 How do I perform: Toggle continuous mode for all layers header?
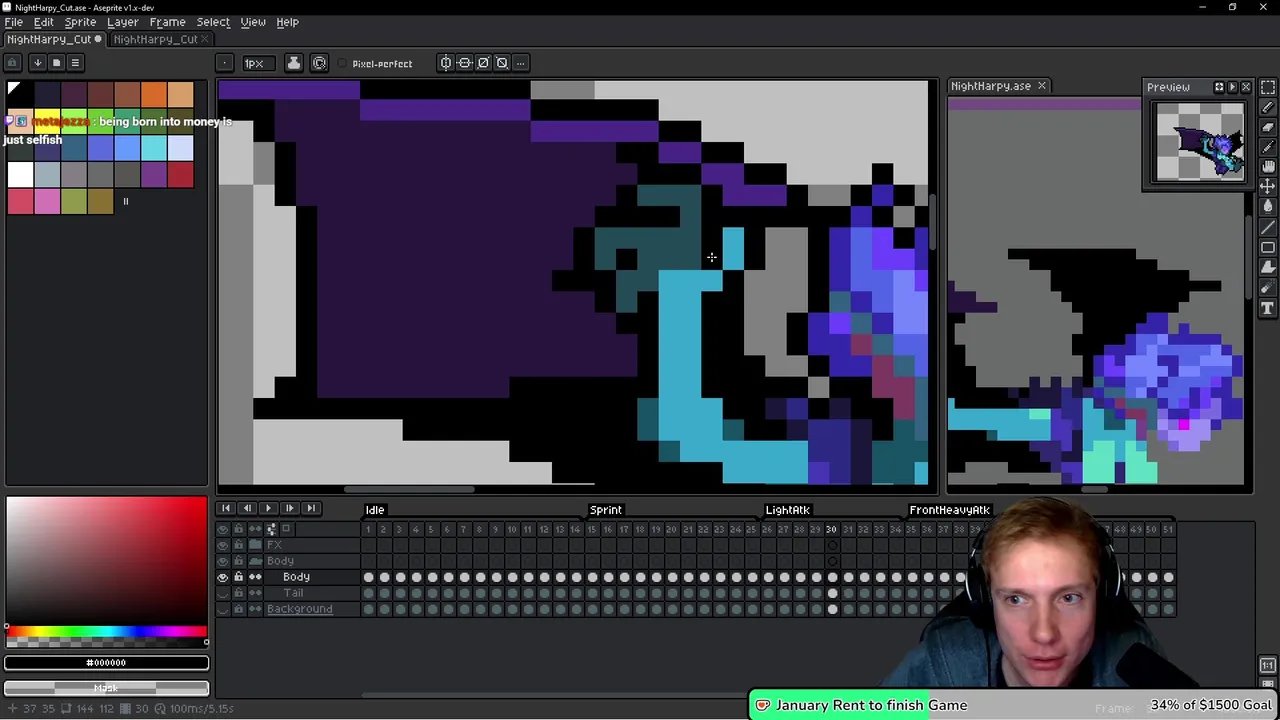click(x=255, y=529)
